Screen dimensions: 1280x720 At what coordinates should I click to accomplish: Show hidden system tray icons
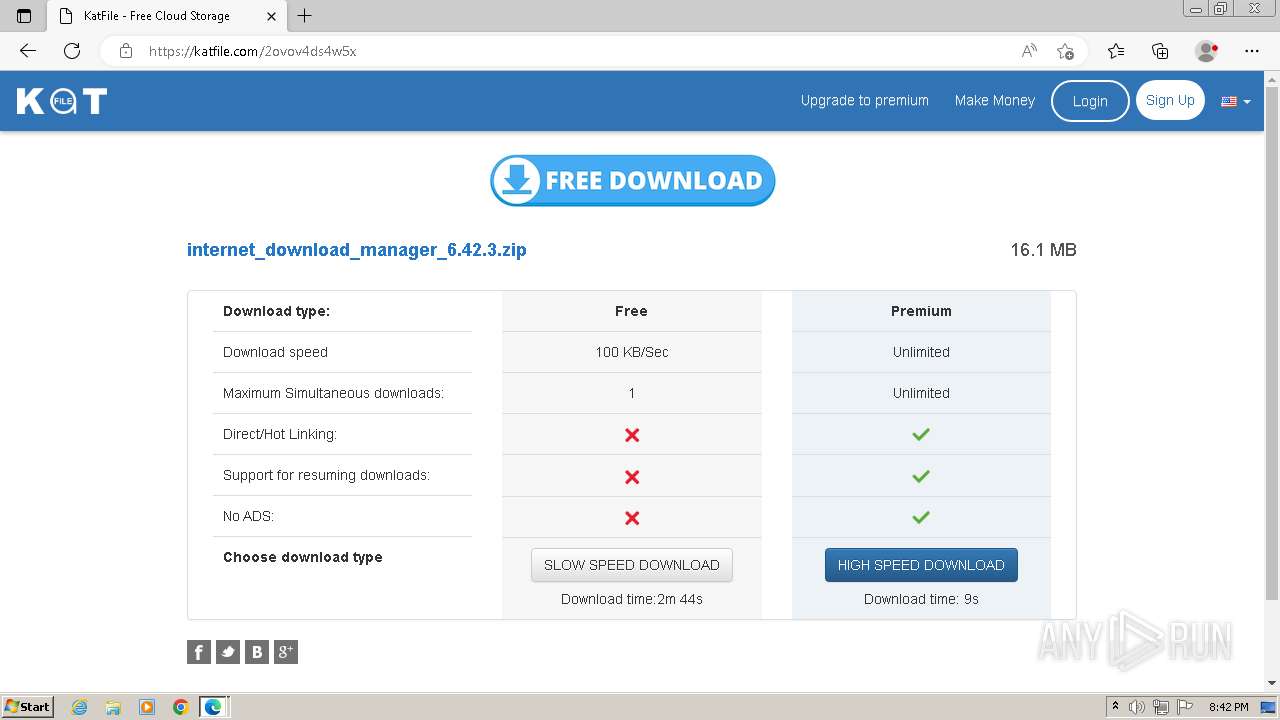(x=1115, y=707)
